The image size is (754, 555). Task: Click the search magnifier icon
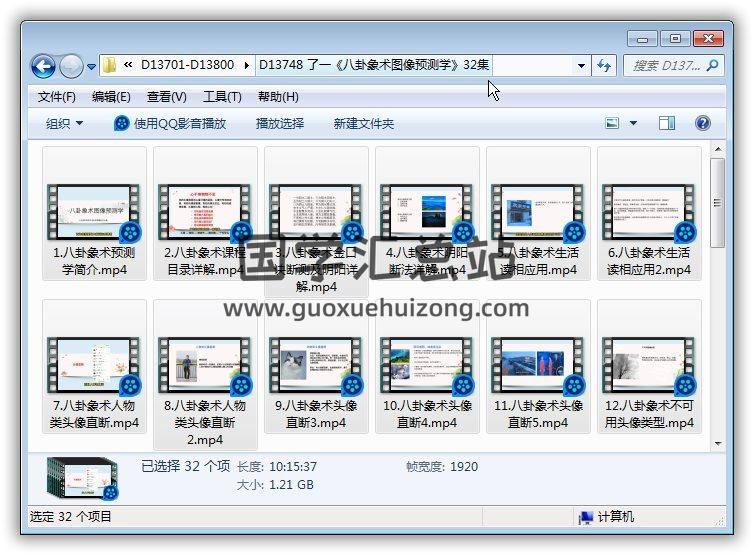point(713,65)
